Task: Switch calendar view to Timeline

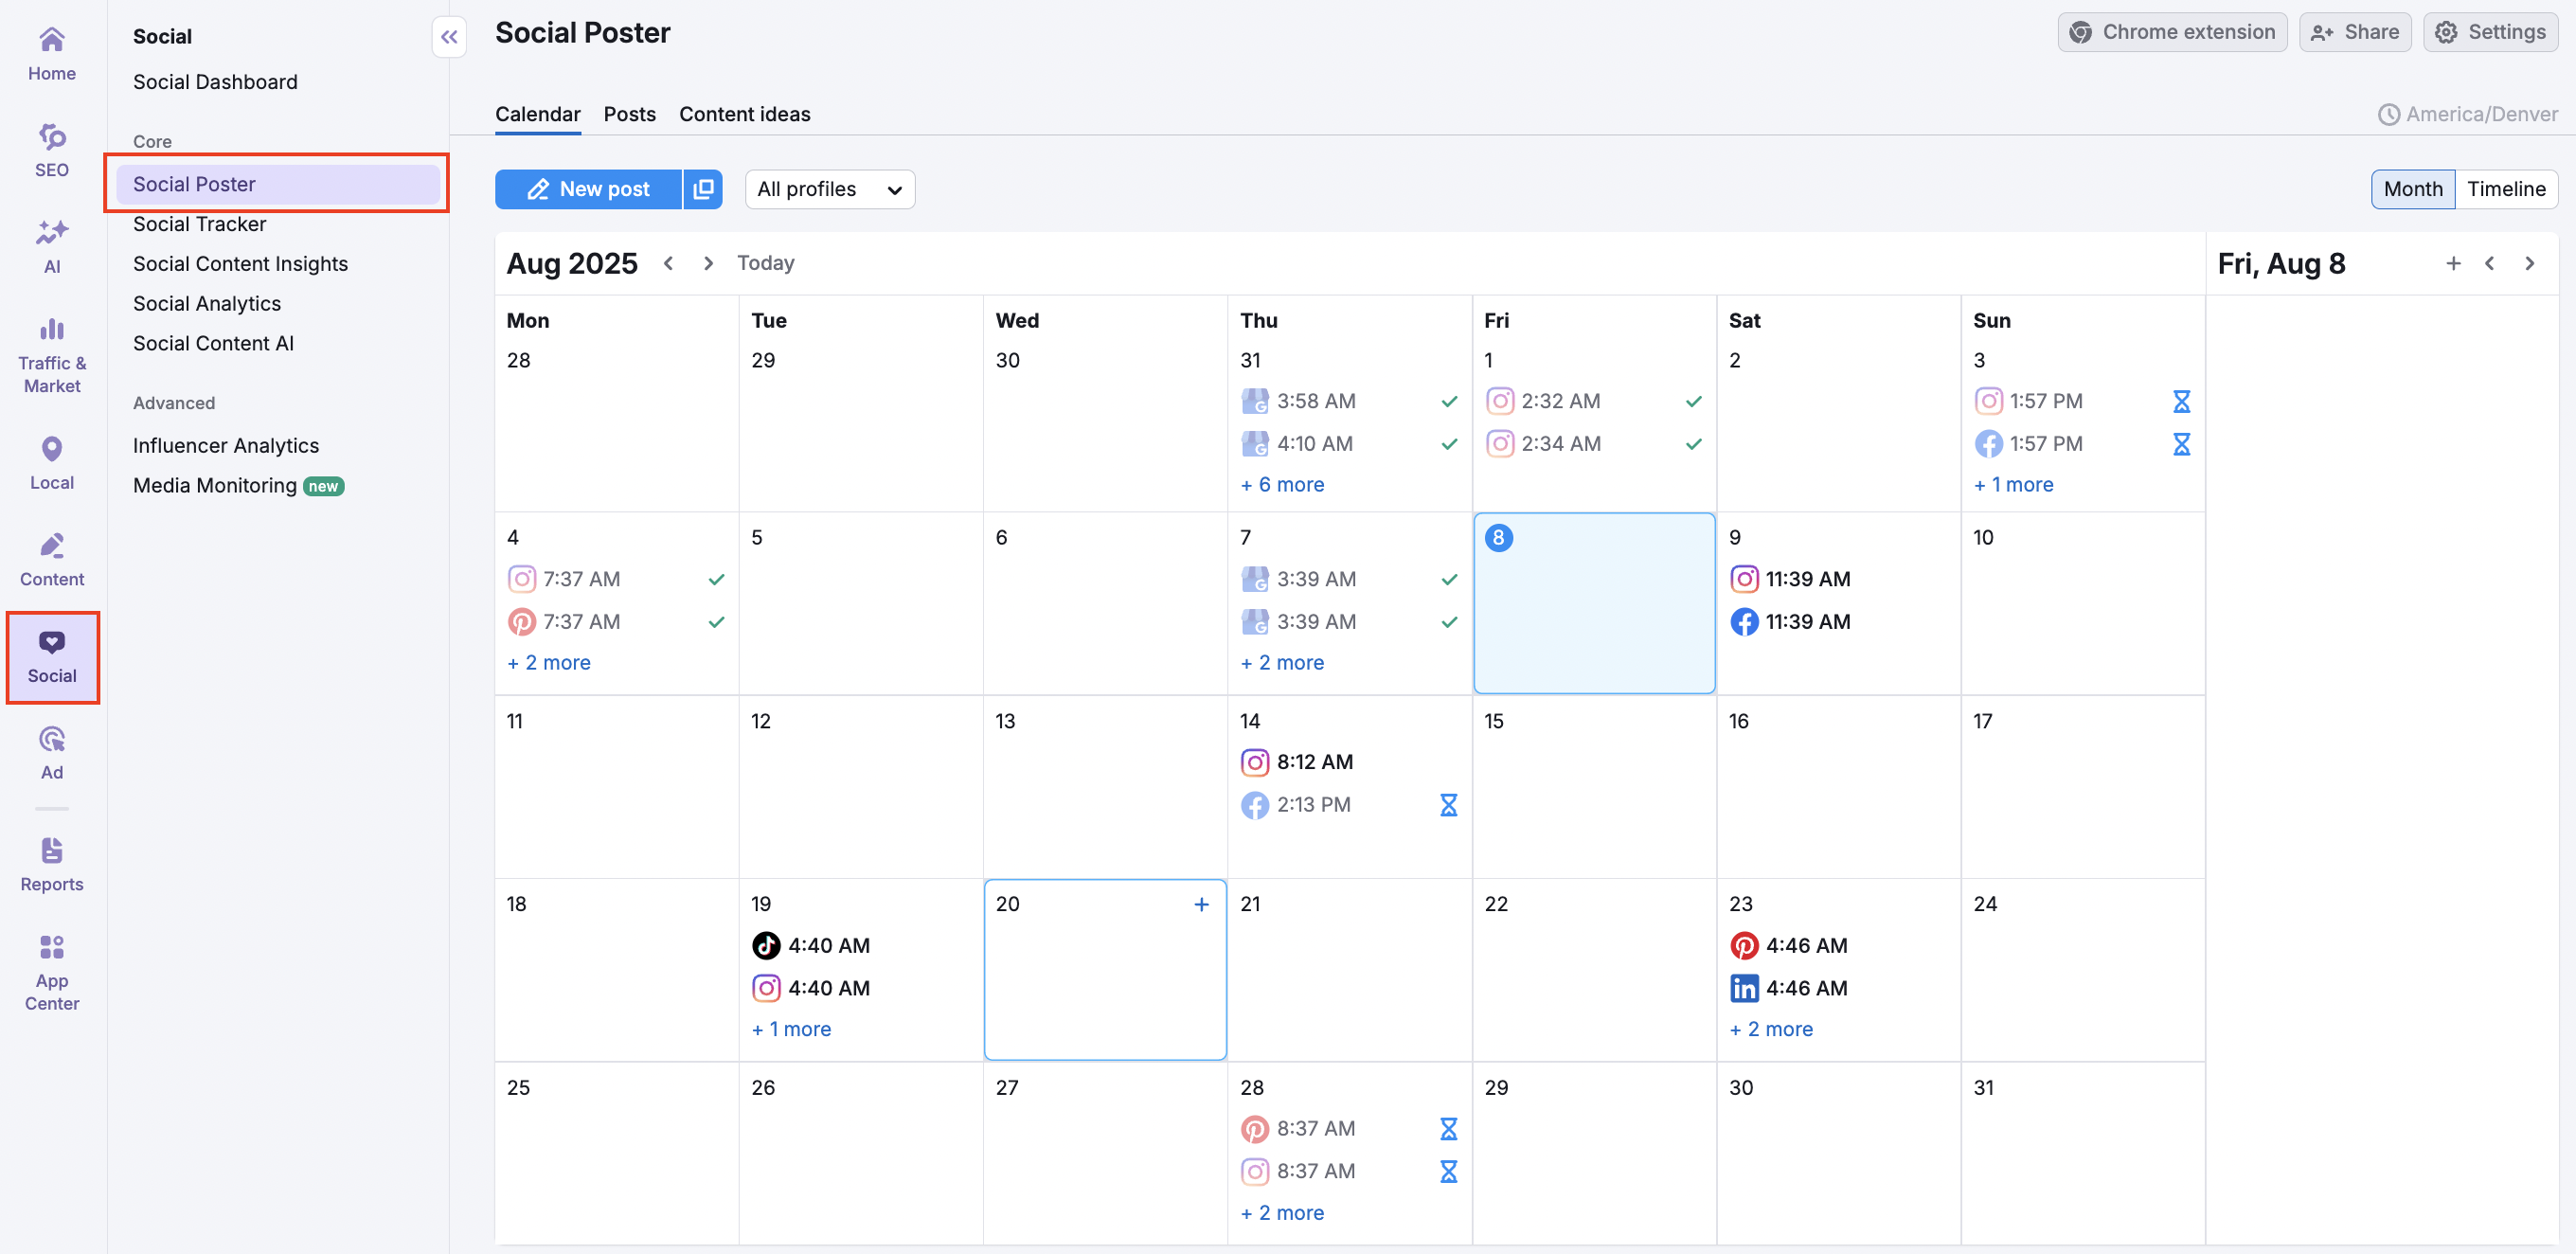Action: tap(2505, 189)
